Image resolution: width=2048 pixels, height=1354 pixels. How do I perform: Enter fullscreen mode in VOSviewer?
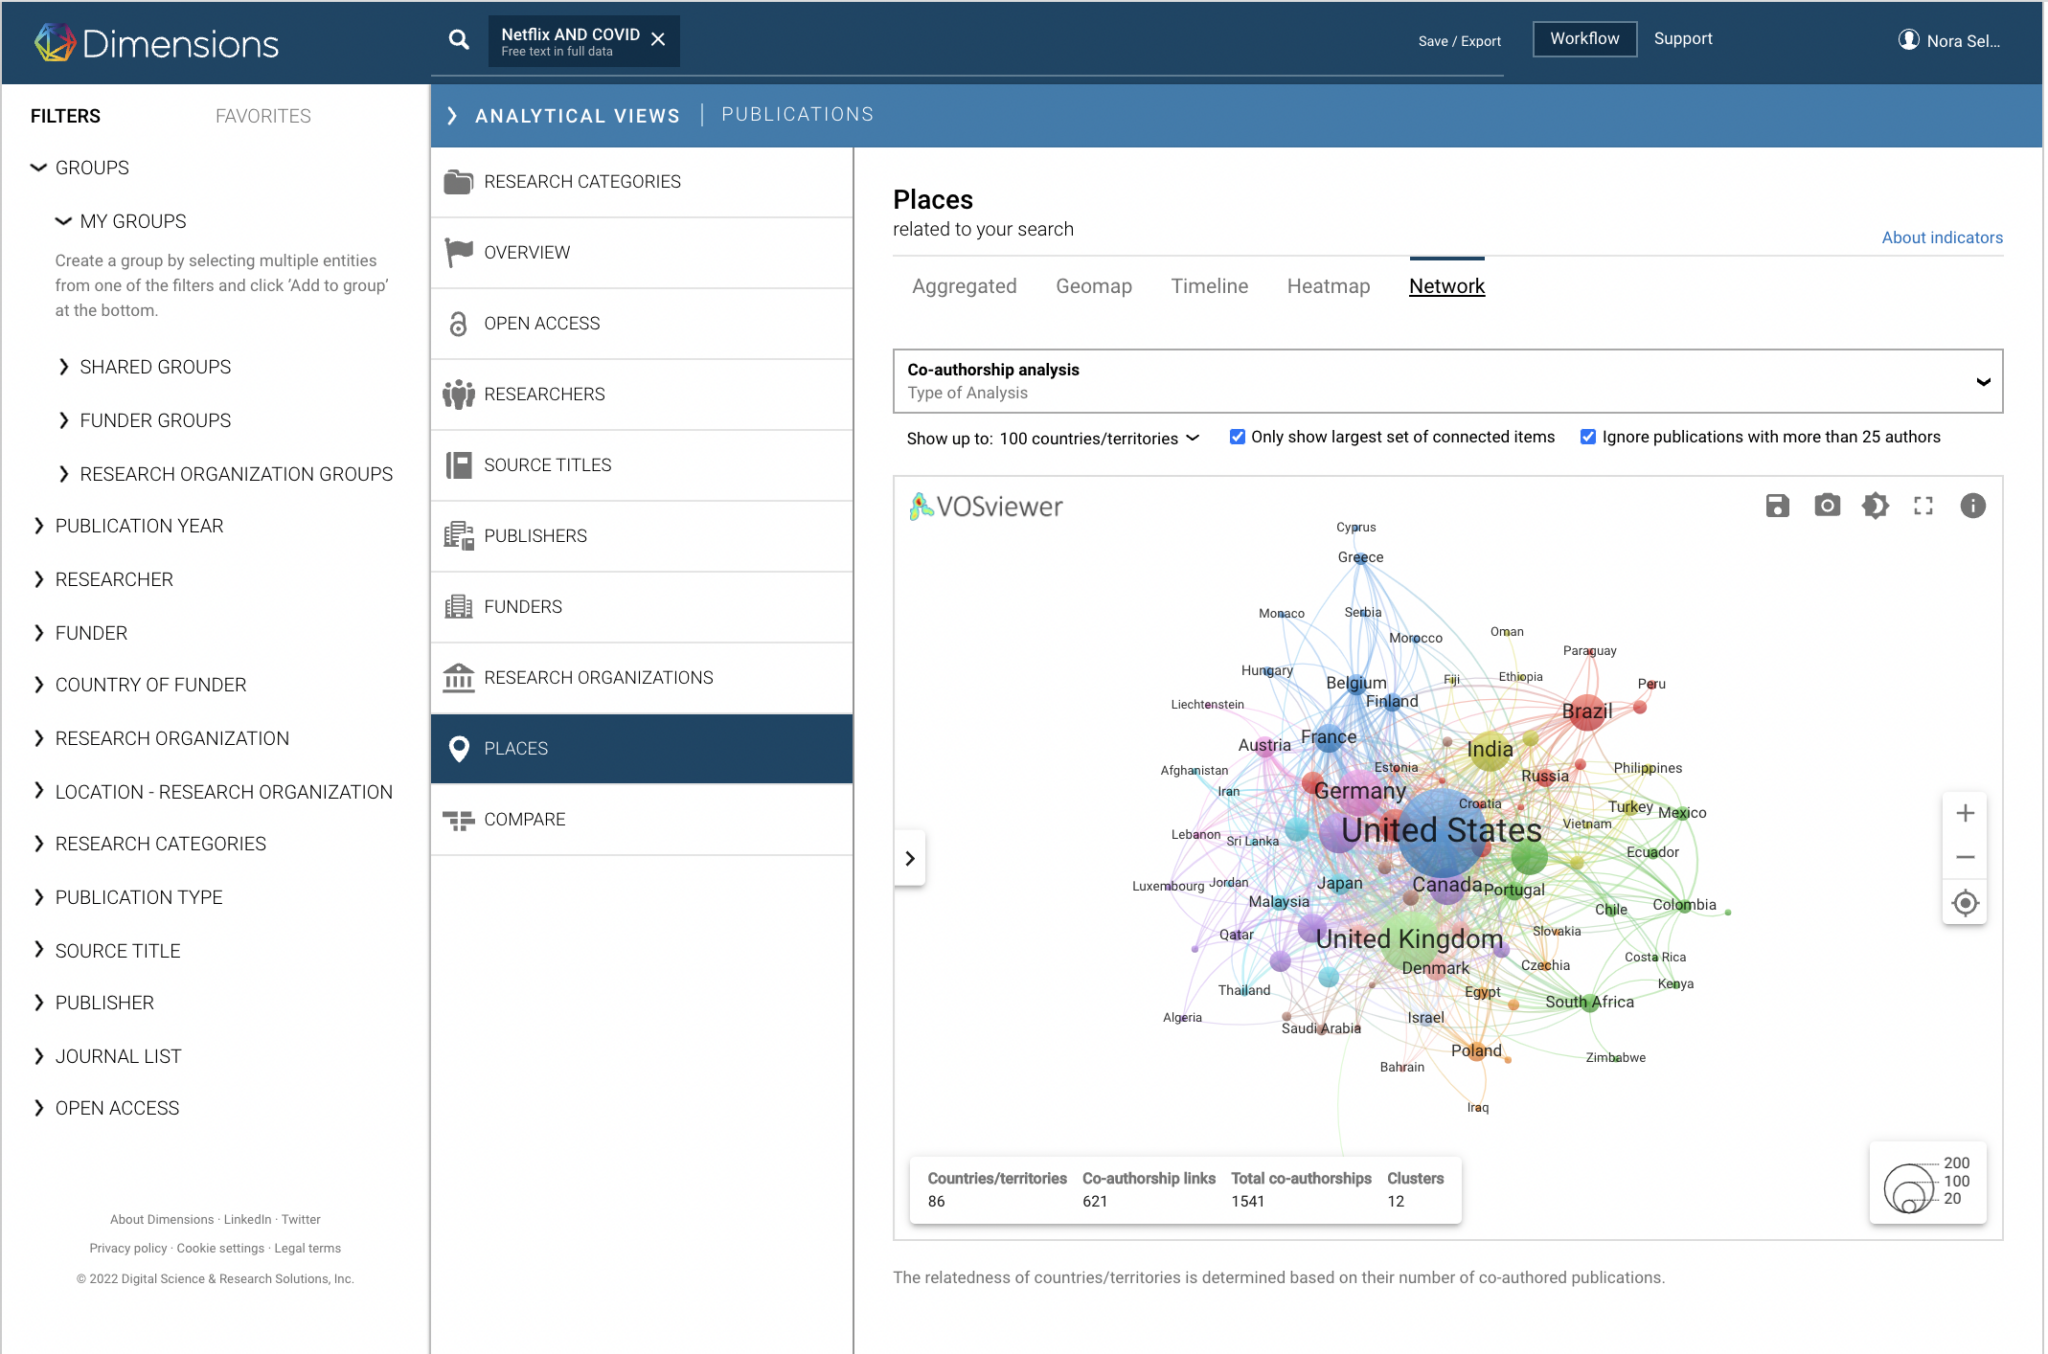[1923, 506]
